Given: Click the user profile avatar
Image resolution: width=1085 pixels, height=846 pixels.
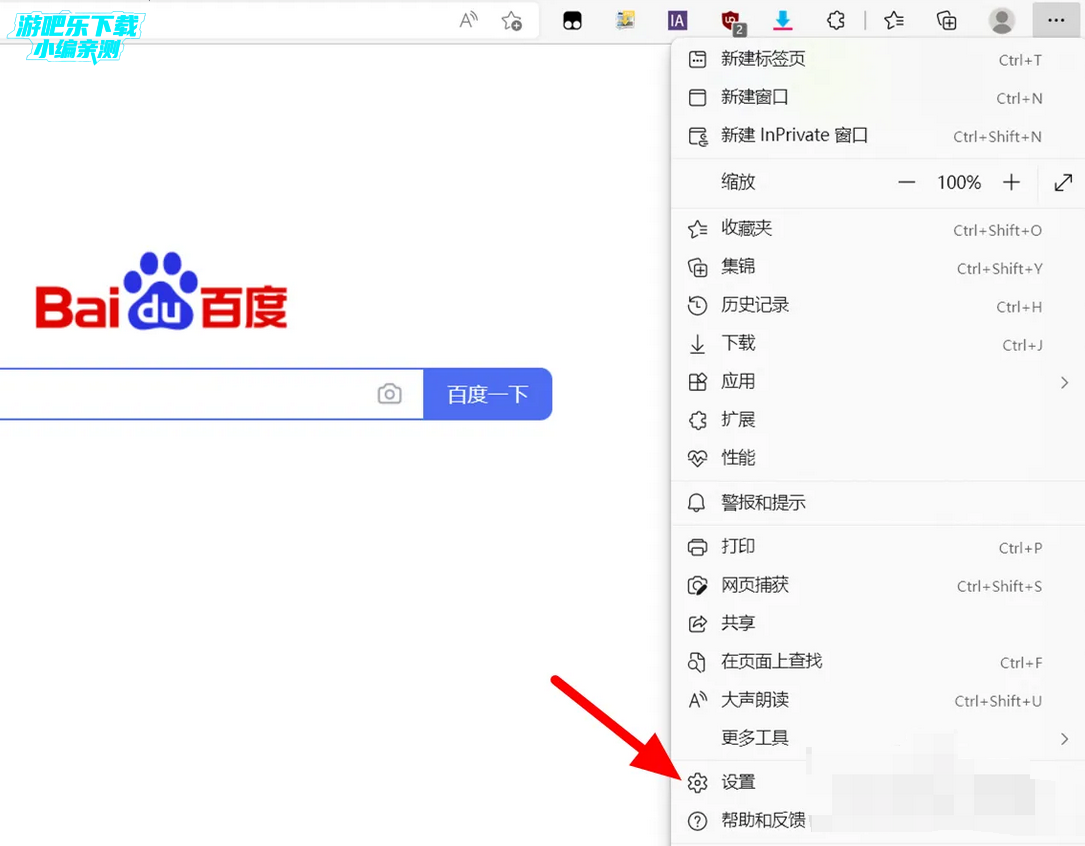Looking at the screenshot, I should point(1001,20).
